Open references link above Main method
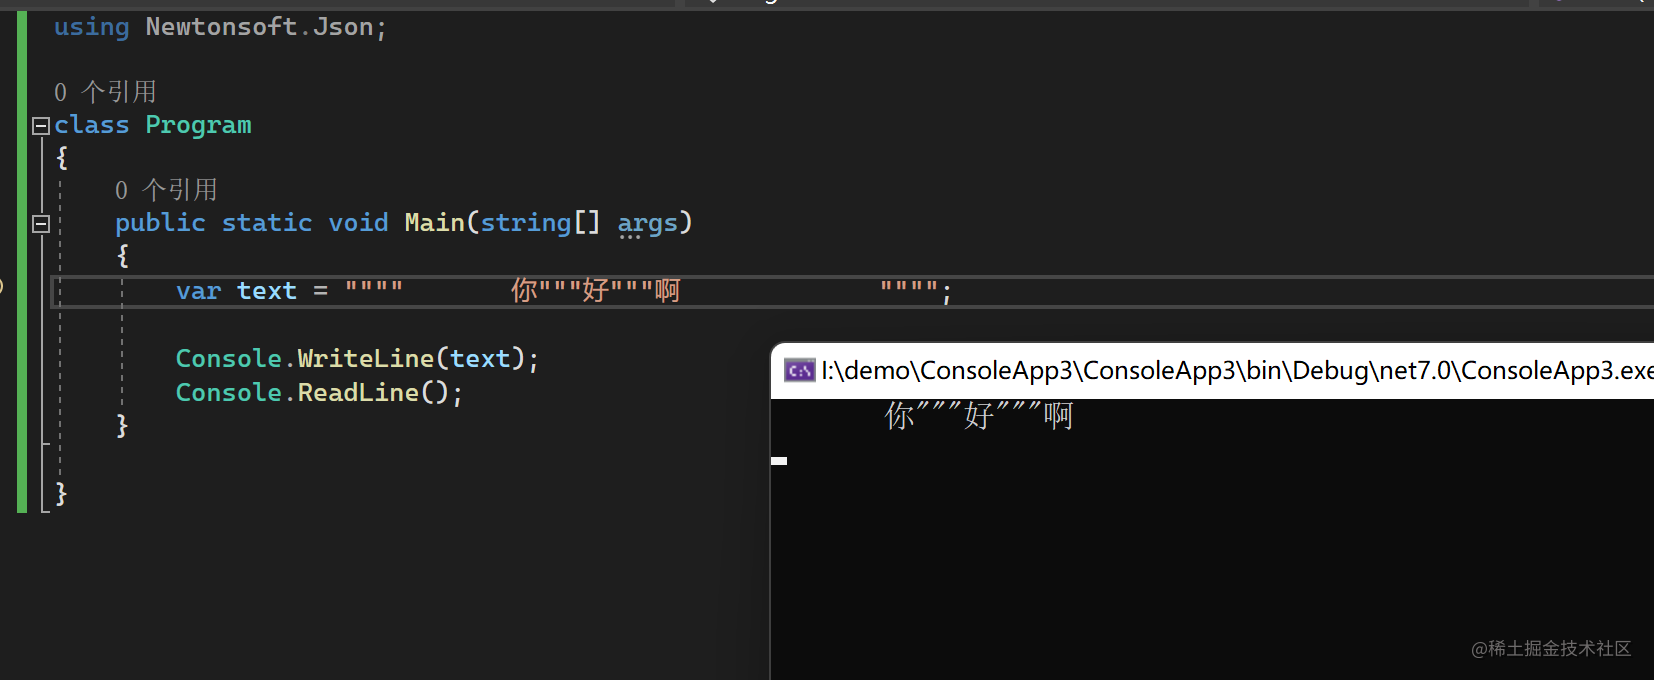The image size is (1654, 680). click(166, 190)
